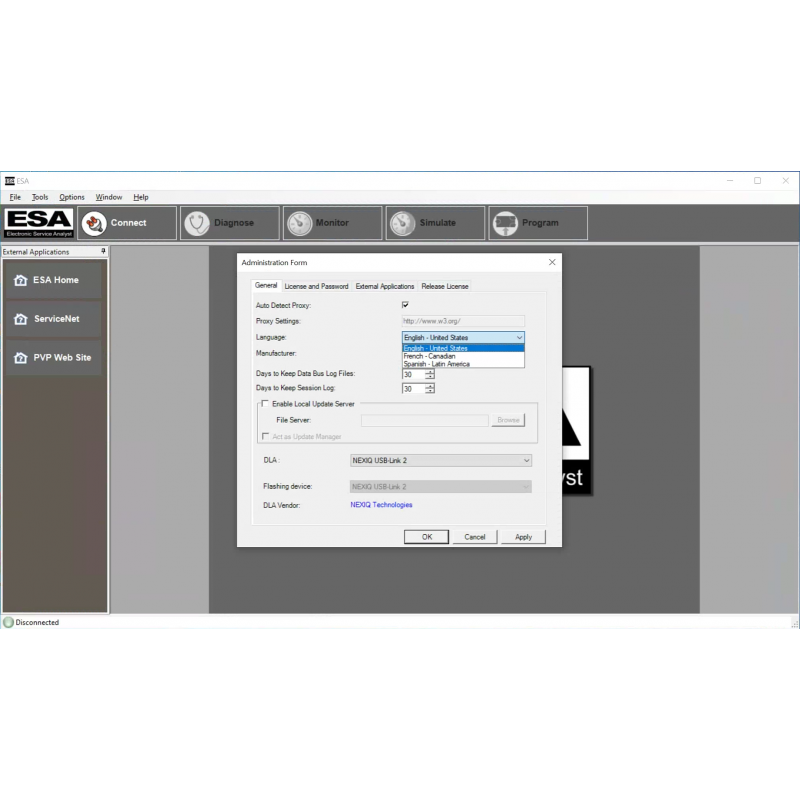
Task: Increase Days to Keep Session Log
Action: tap(430, 385)
